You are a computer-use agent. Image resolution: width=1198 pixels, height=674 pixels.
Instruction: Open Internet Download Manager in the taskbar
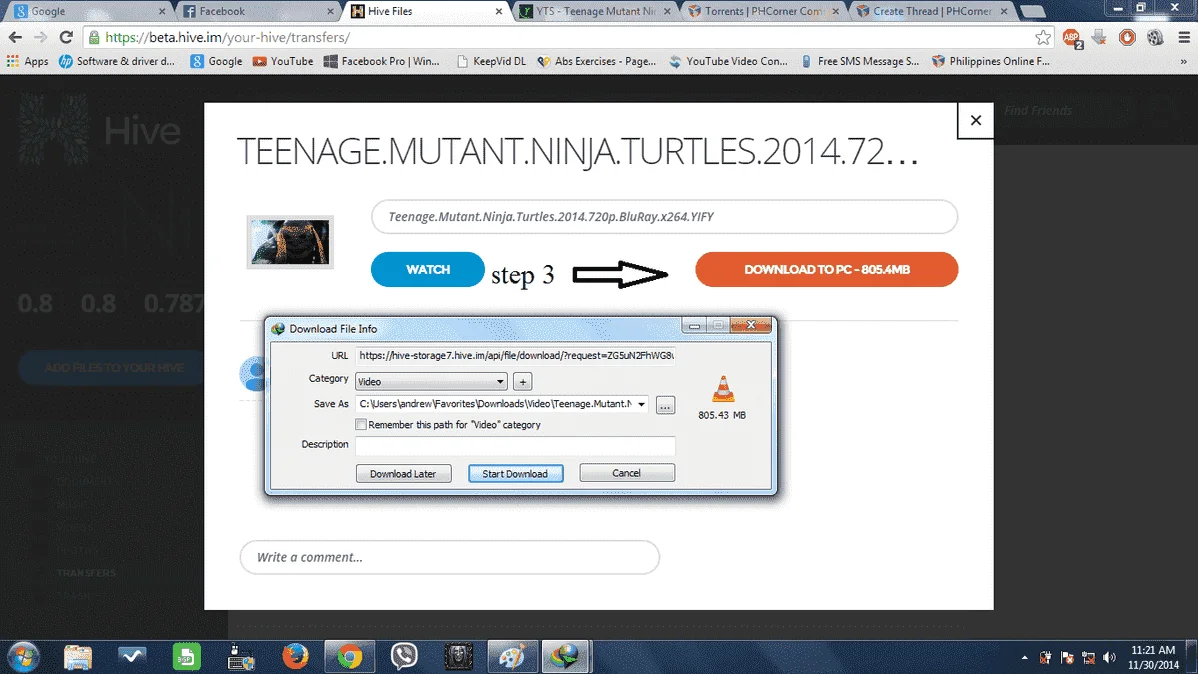565,656
